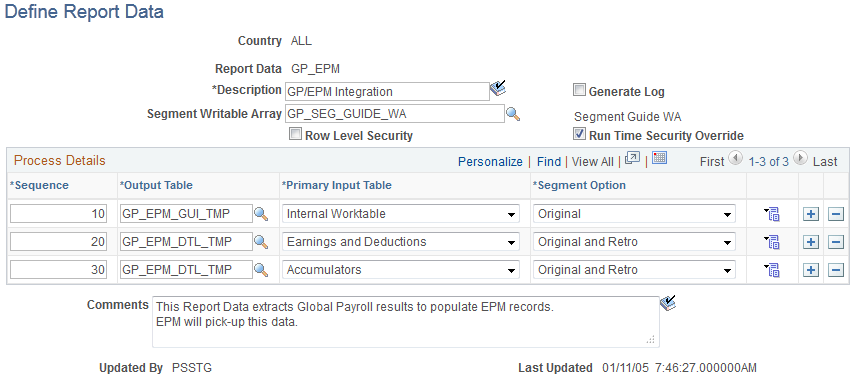Open lookup for Segment Writable Array
This screenshot has width=854, height=377.
click(514, 114)
